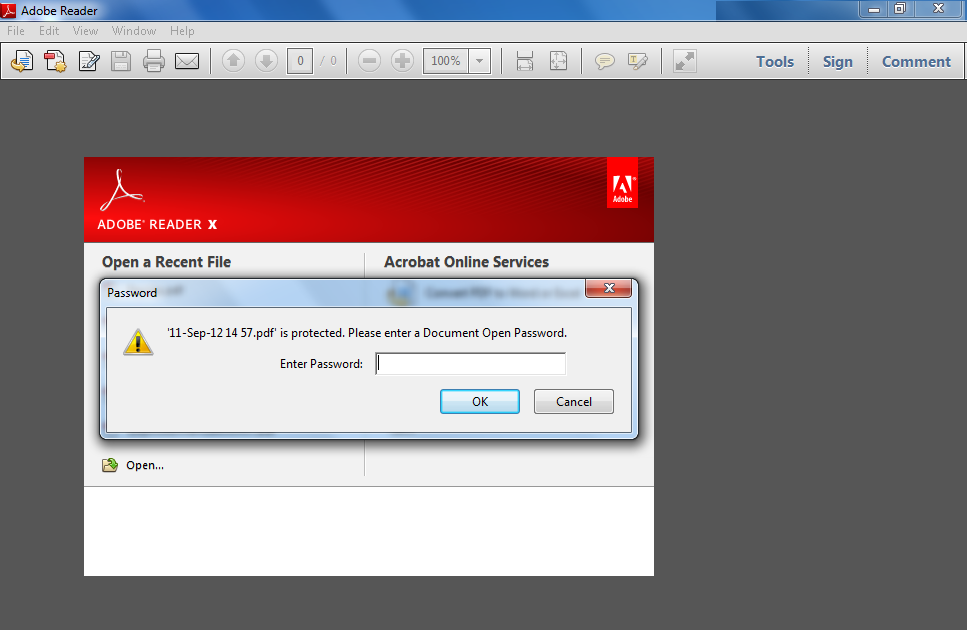Close the Password dialog with X
The width and height of the screenshot is (967, 630).
pos(608,288)
